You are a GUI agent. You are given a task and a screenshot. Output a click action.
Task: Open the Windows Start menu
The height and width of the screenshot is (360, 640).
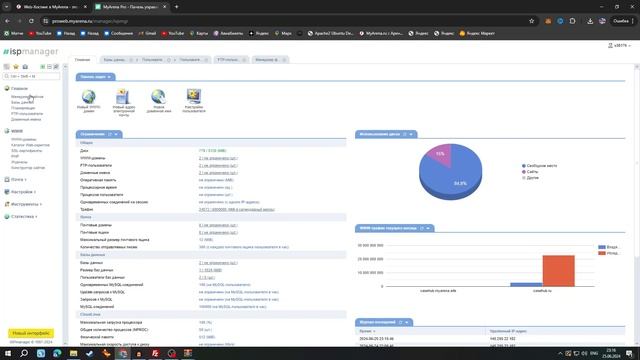coord(8,353)
